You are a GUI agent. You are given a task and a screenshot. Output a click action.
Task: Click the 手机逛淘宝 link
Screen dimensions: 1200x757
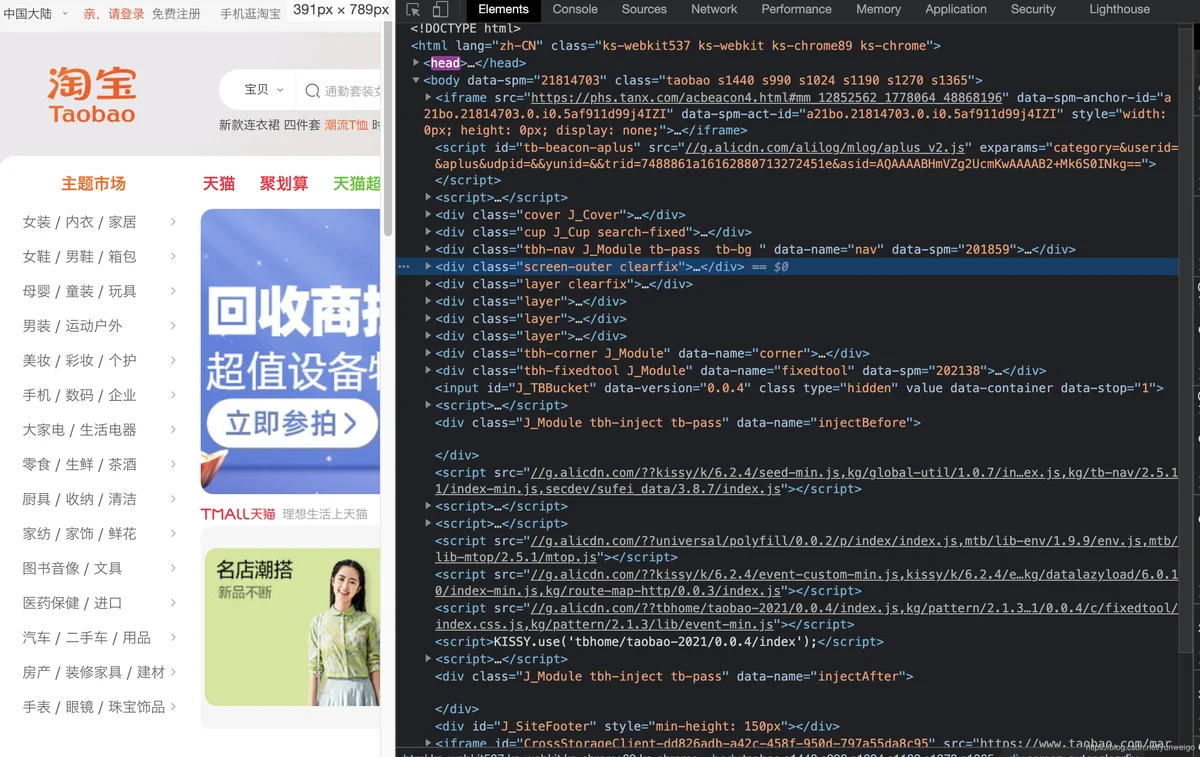point(250,14)
